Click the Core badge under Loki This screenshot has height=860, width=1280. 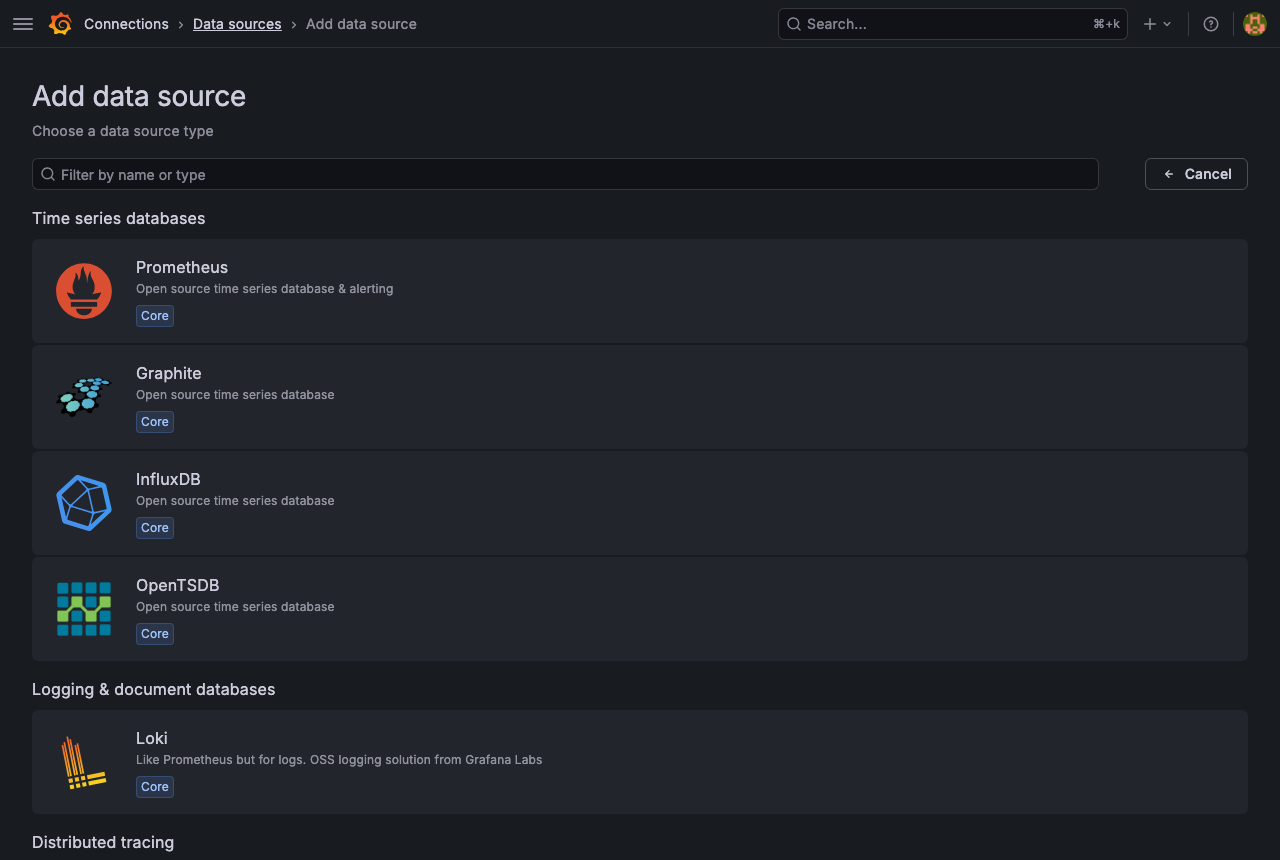point(155,787)
